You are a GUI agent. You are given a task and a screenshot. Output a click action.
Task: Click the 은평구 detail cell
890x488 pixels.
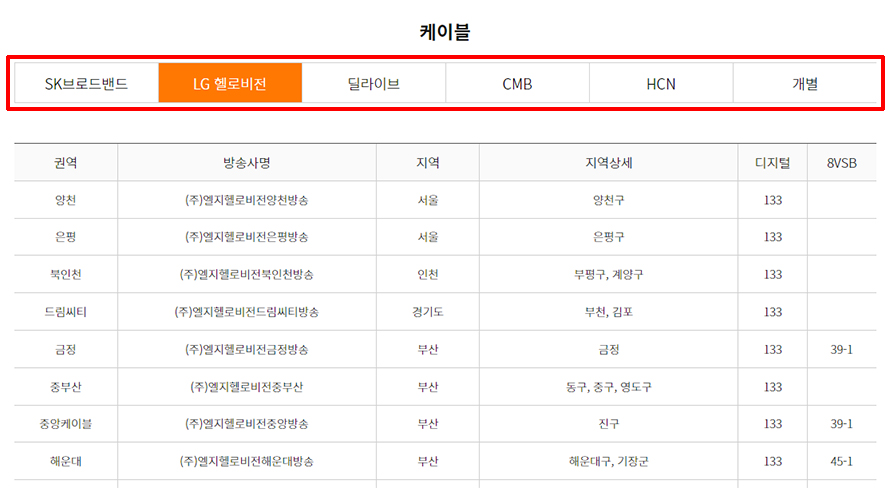(x=608, y=237)
